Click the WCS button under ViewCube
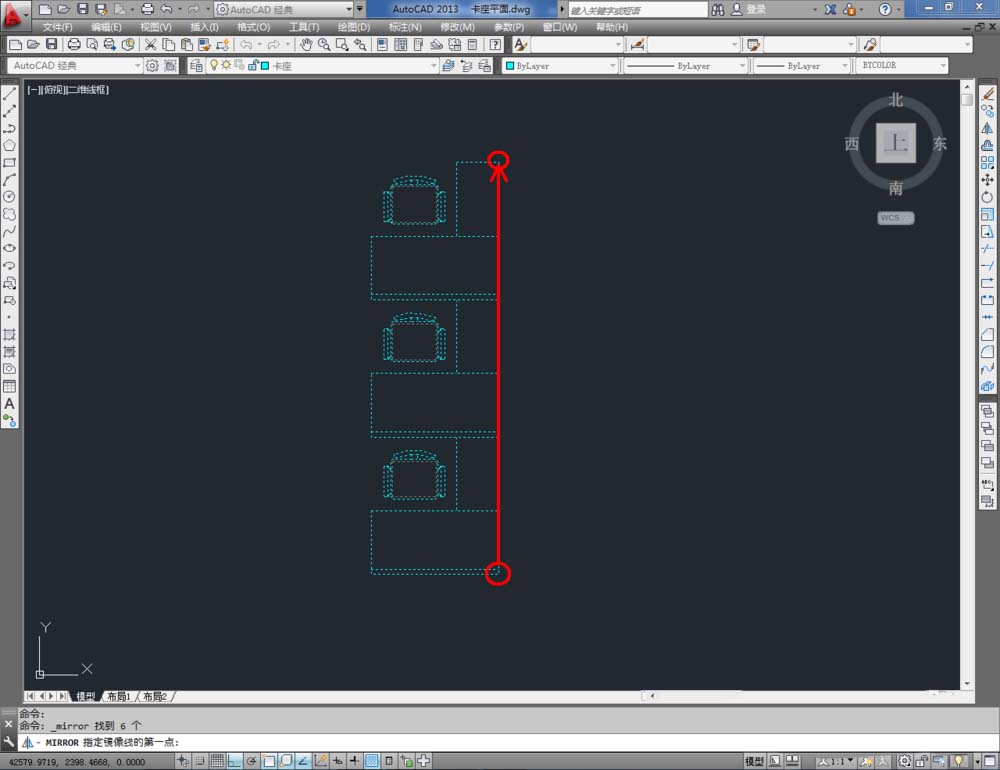 pos(895,218)
